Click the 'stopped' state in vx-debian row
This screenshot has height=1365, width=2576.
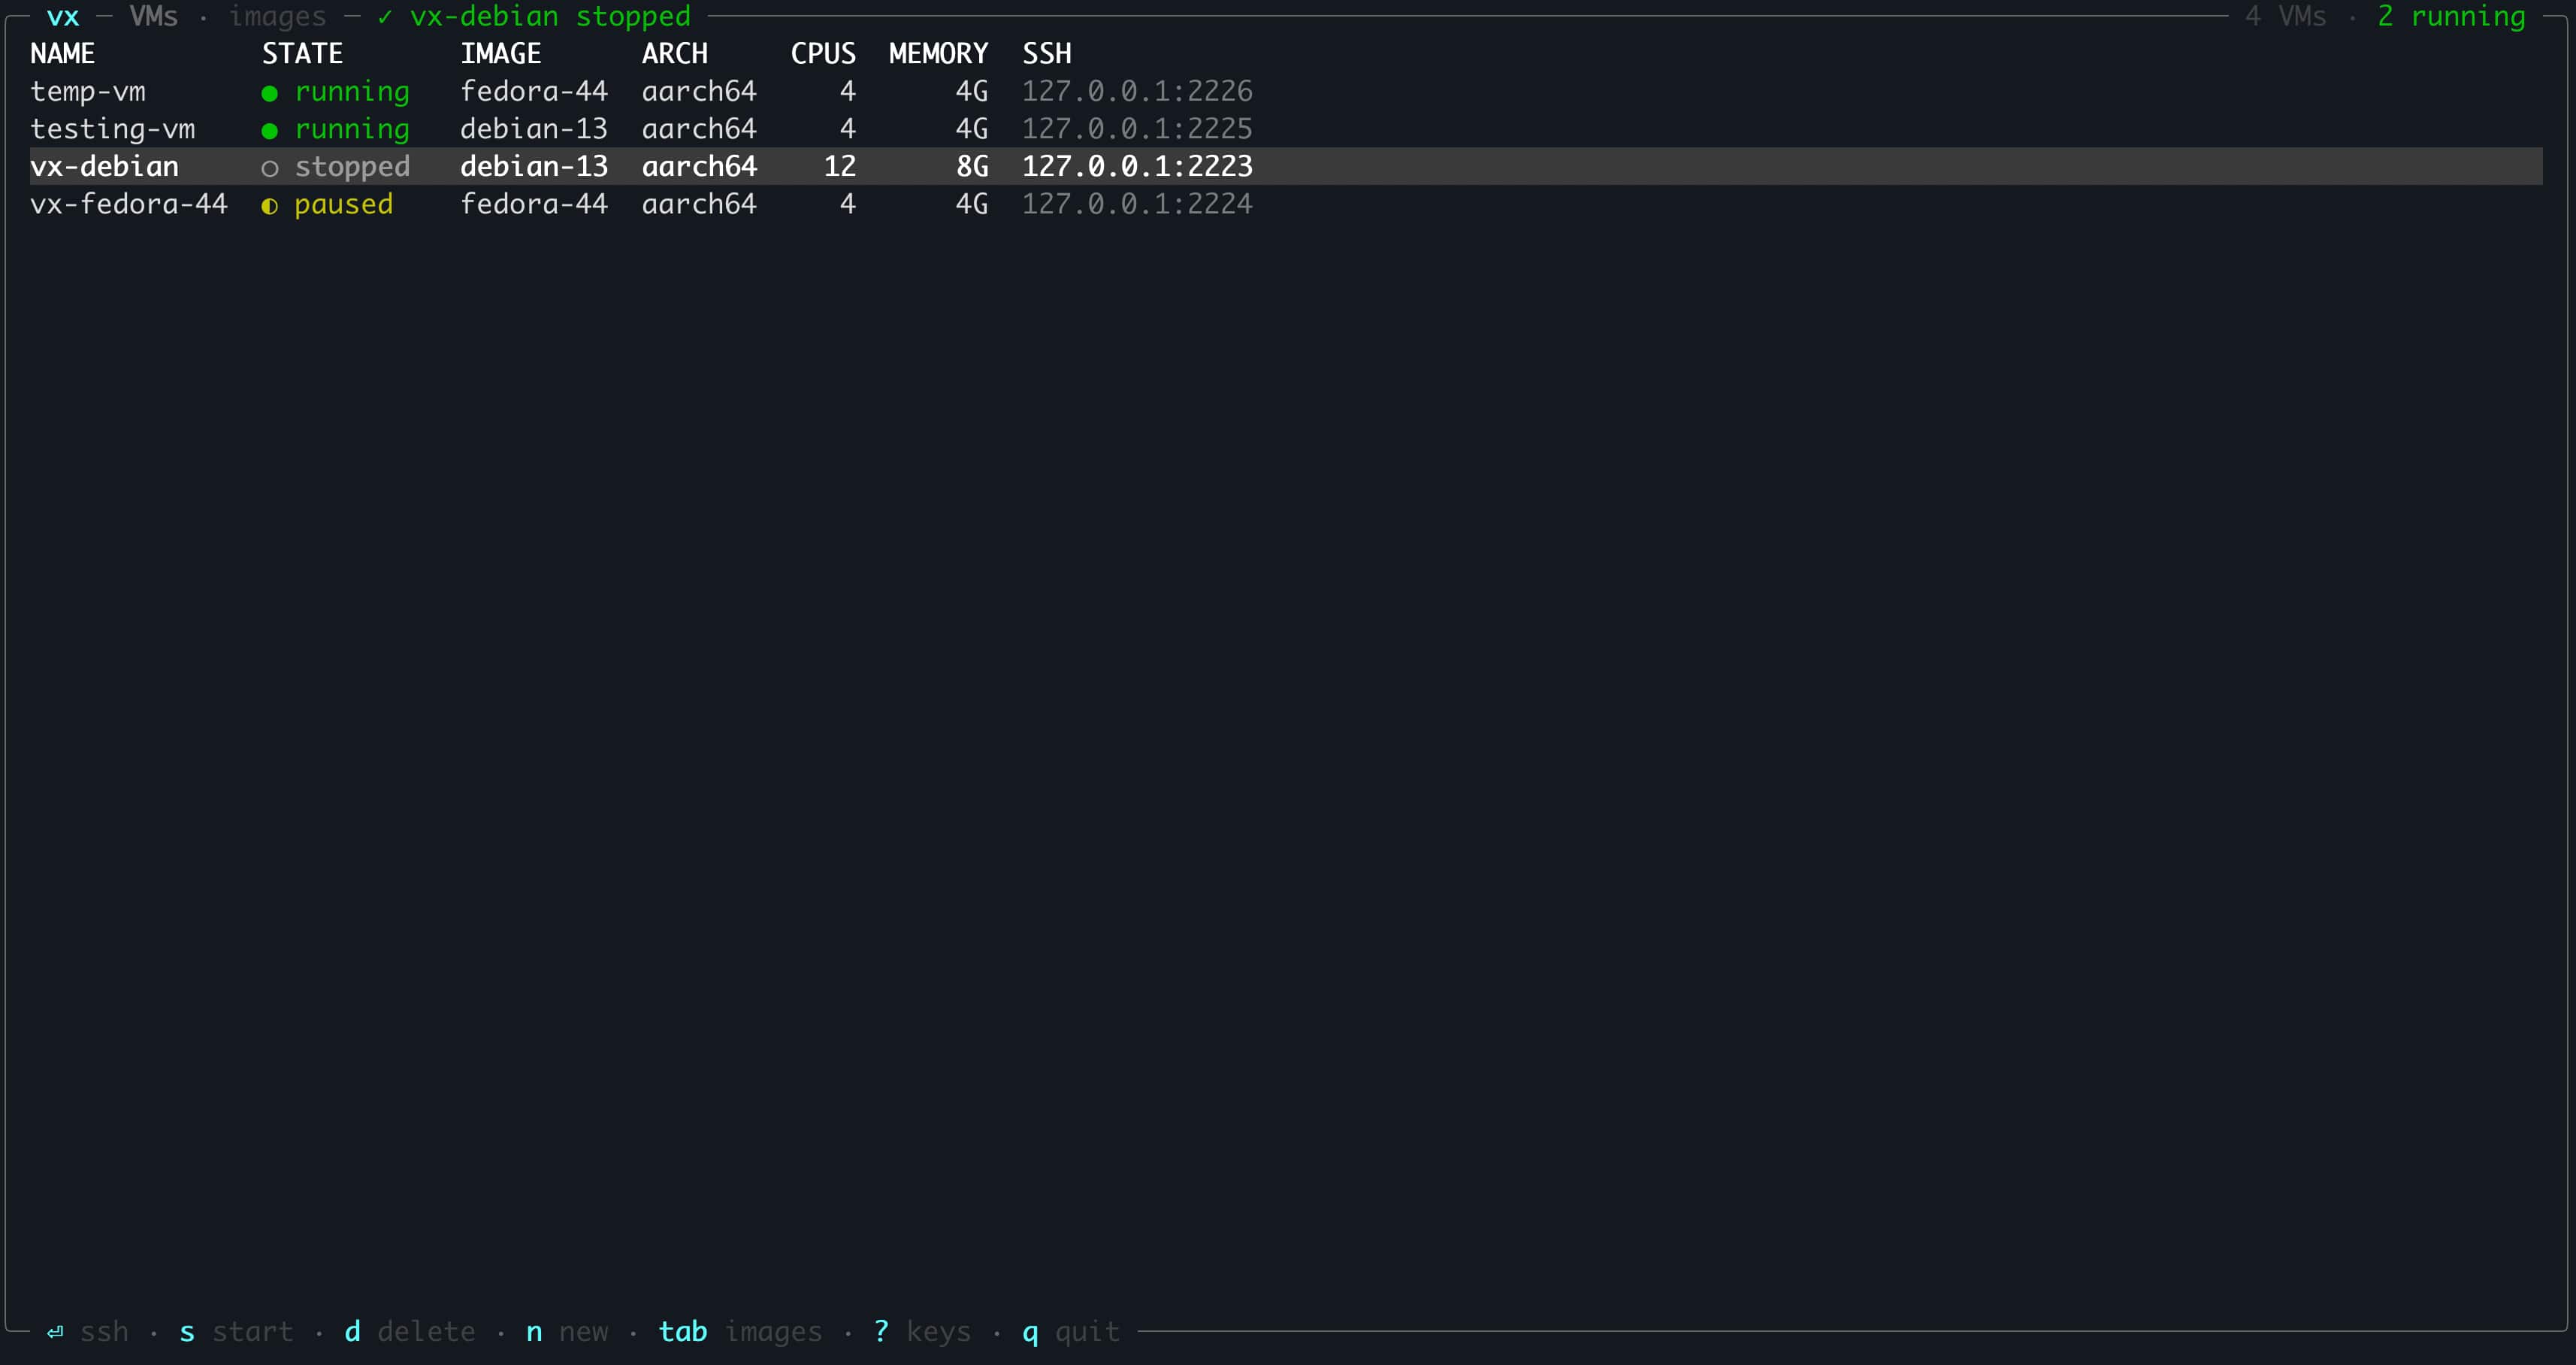(352, 167)
